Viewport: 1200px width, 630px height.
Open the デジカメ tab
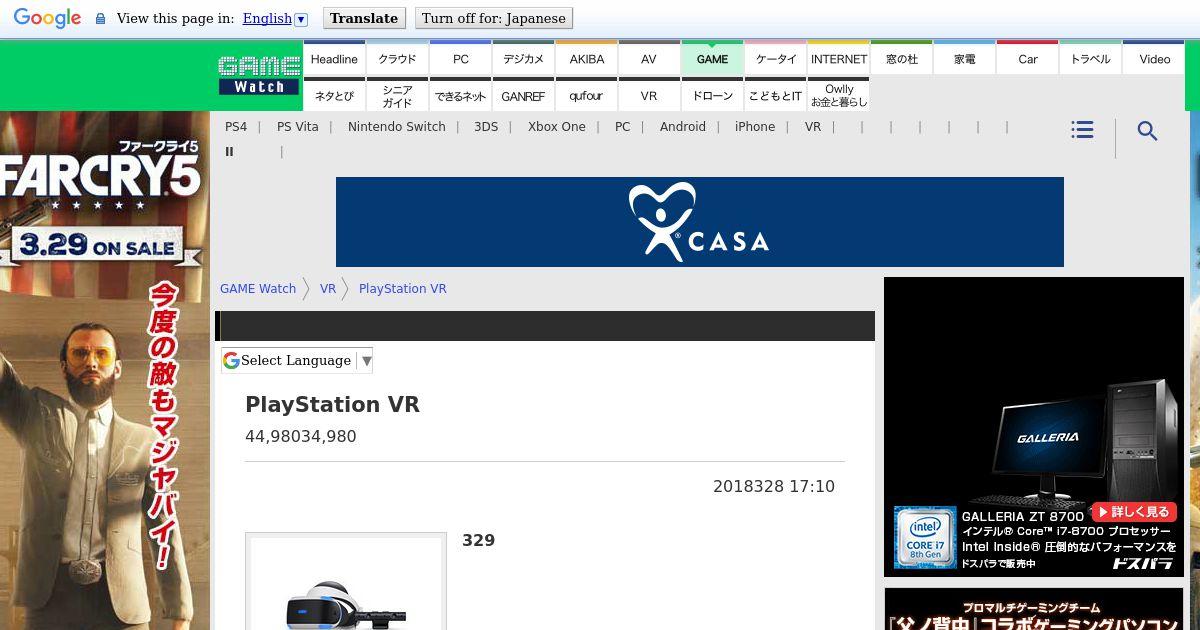(523, 59)
